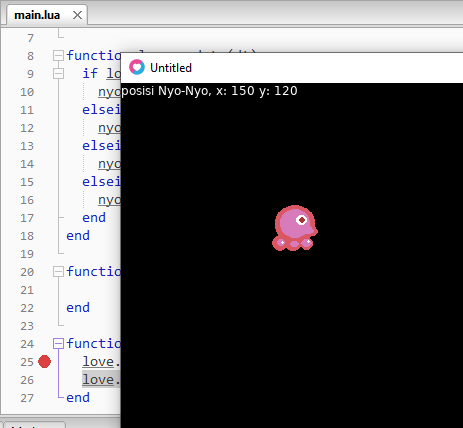Viewport: 463px width, 428px height.
Task: Click the LÖVE heart icon in title bar
Action: [x=137, y=67]
